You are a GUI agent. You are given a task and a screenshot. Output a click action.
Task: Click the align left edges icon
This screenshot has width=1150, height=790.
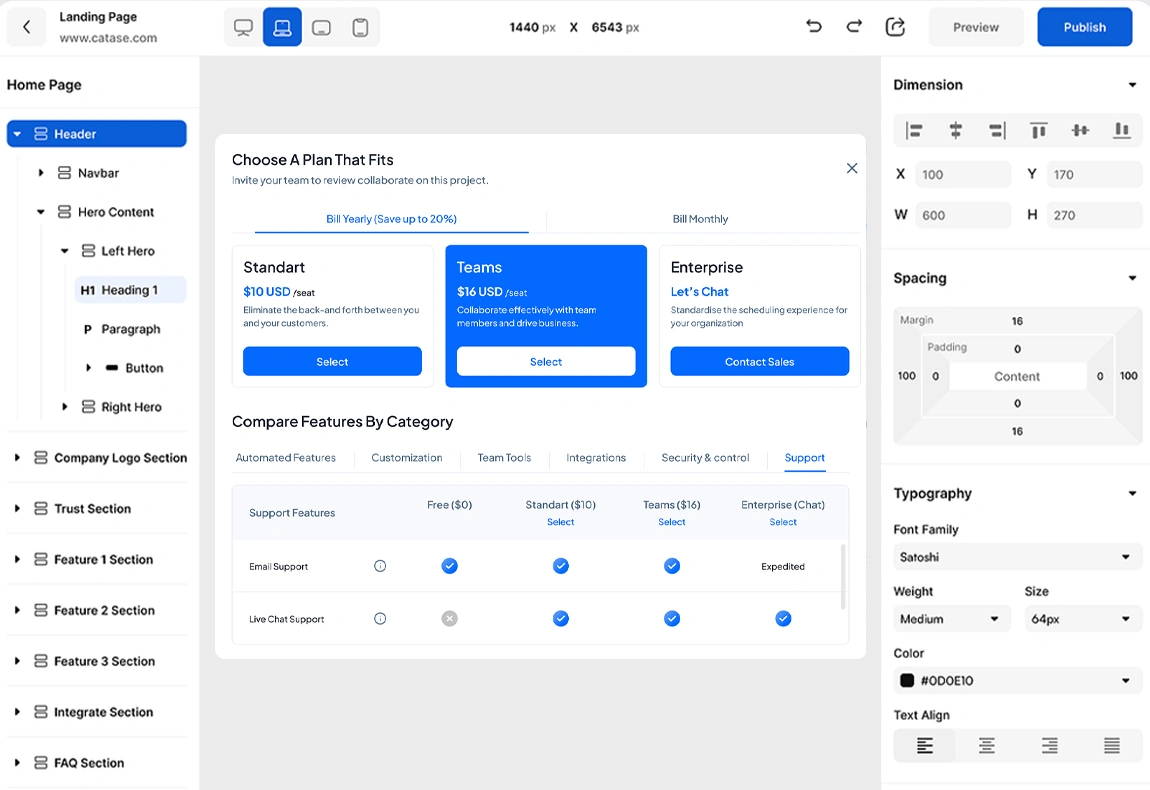click(914, 131)
